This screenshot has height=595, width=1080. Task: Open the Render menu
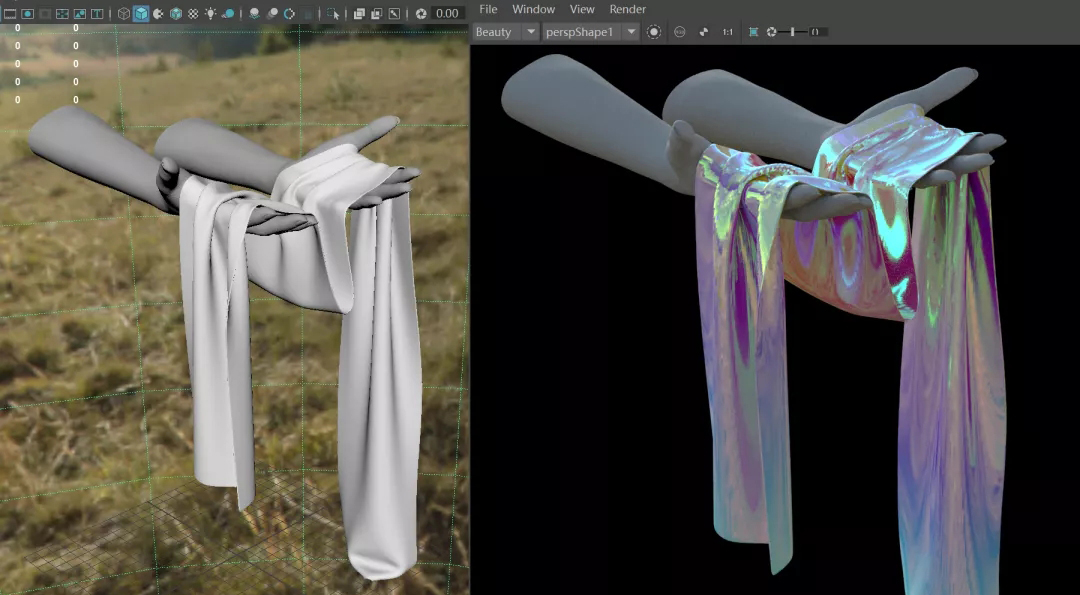(627, 9)
